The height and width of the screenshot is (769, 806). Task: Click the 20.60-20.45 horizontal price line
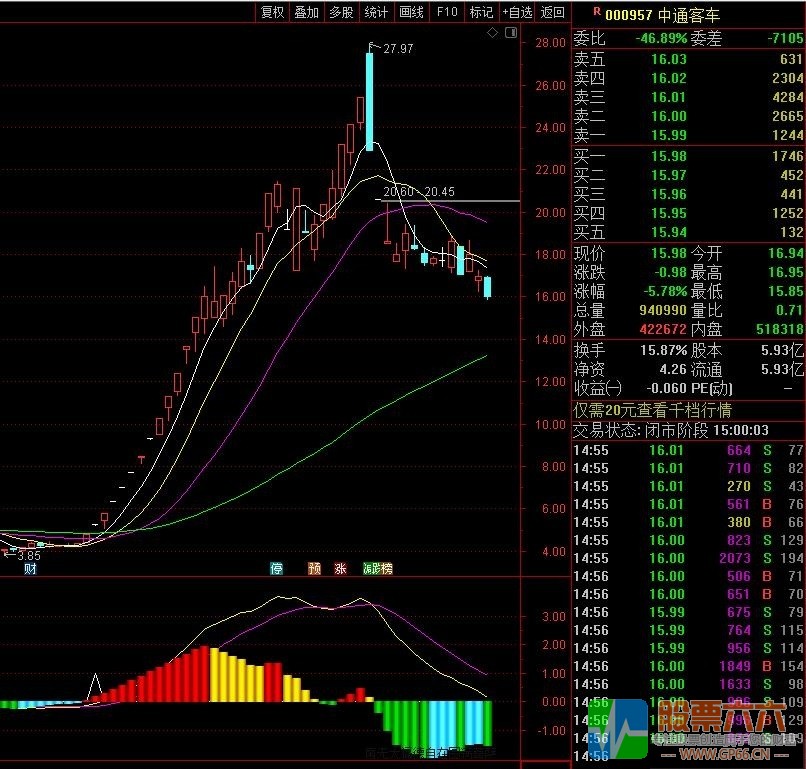[x=447, y=200]
